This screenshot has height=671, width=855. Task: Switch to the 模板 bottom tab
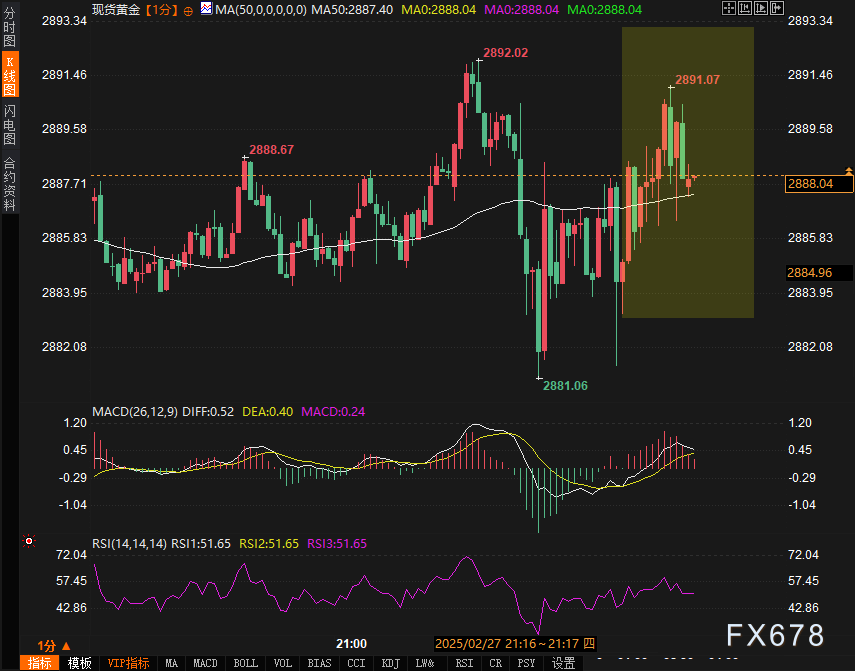point(79,663)
